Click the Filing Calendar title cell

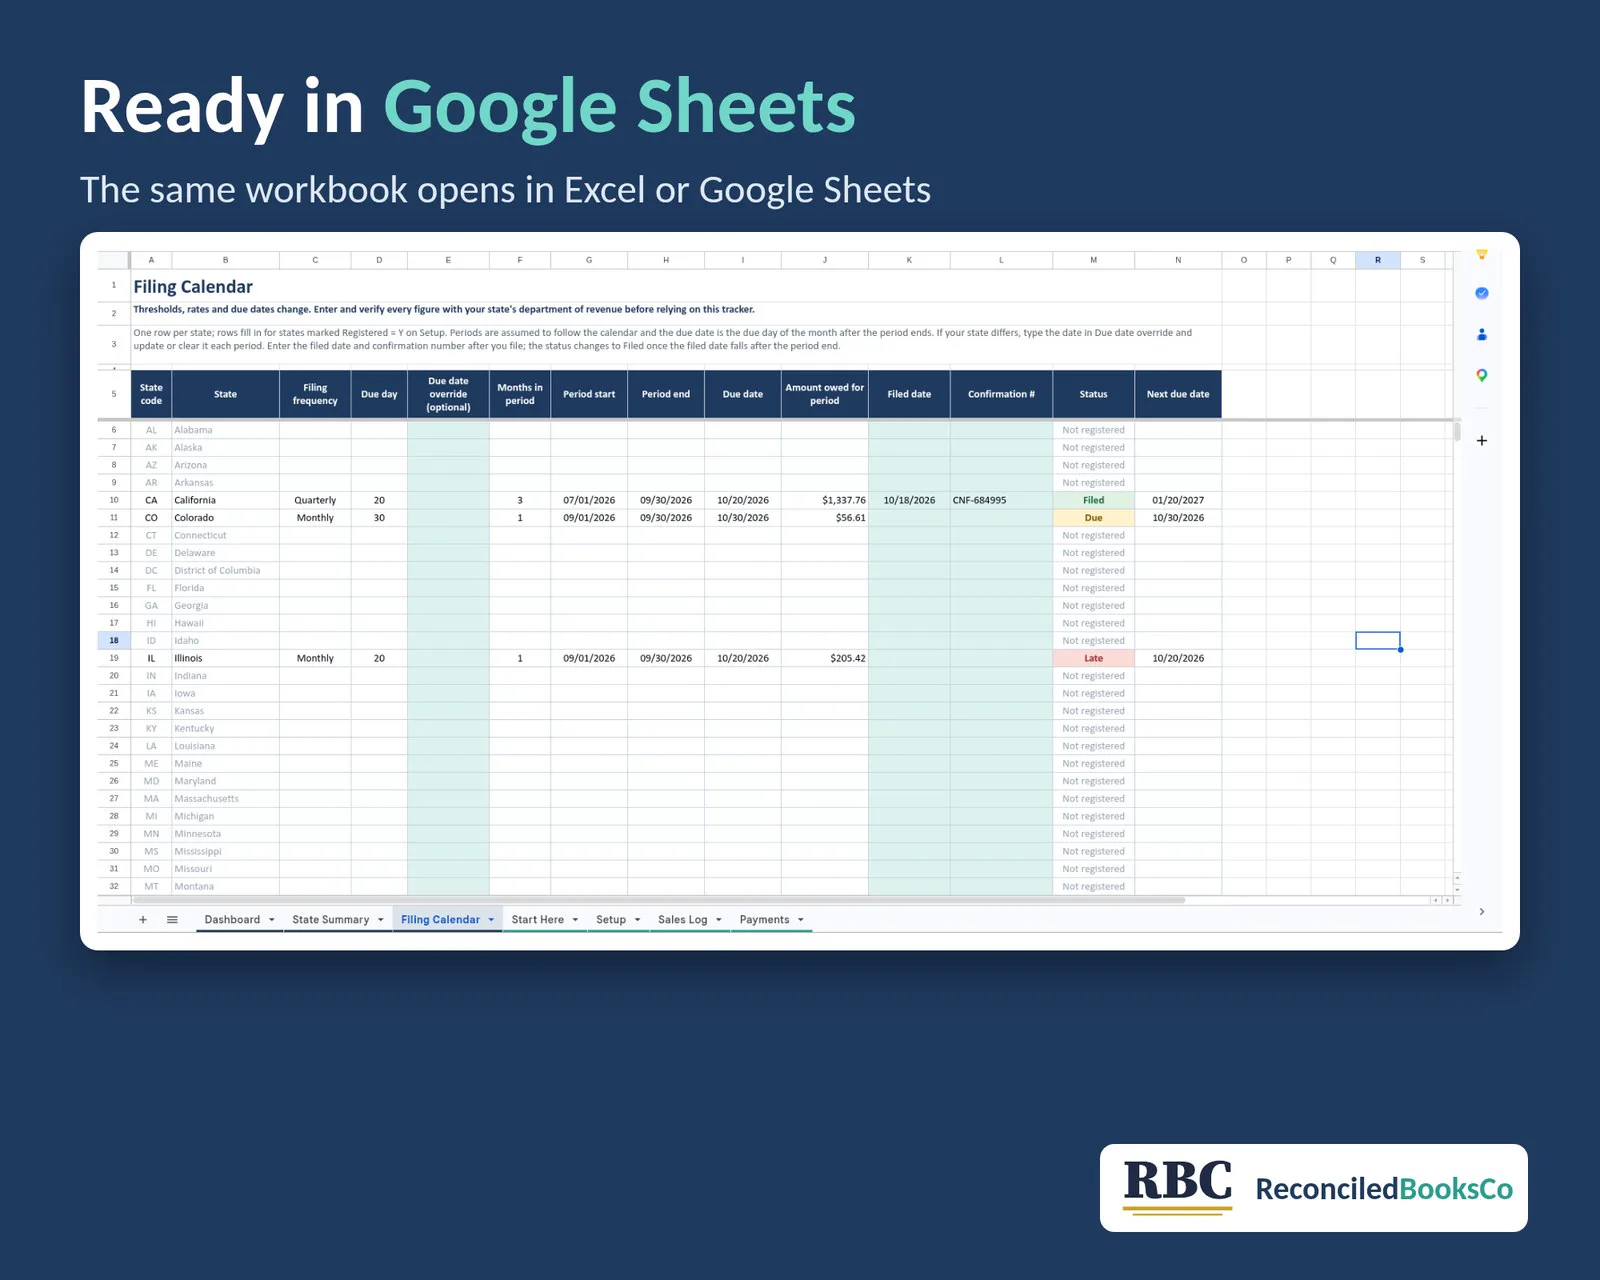193,287
